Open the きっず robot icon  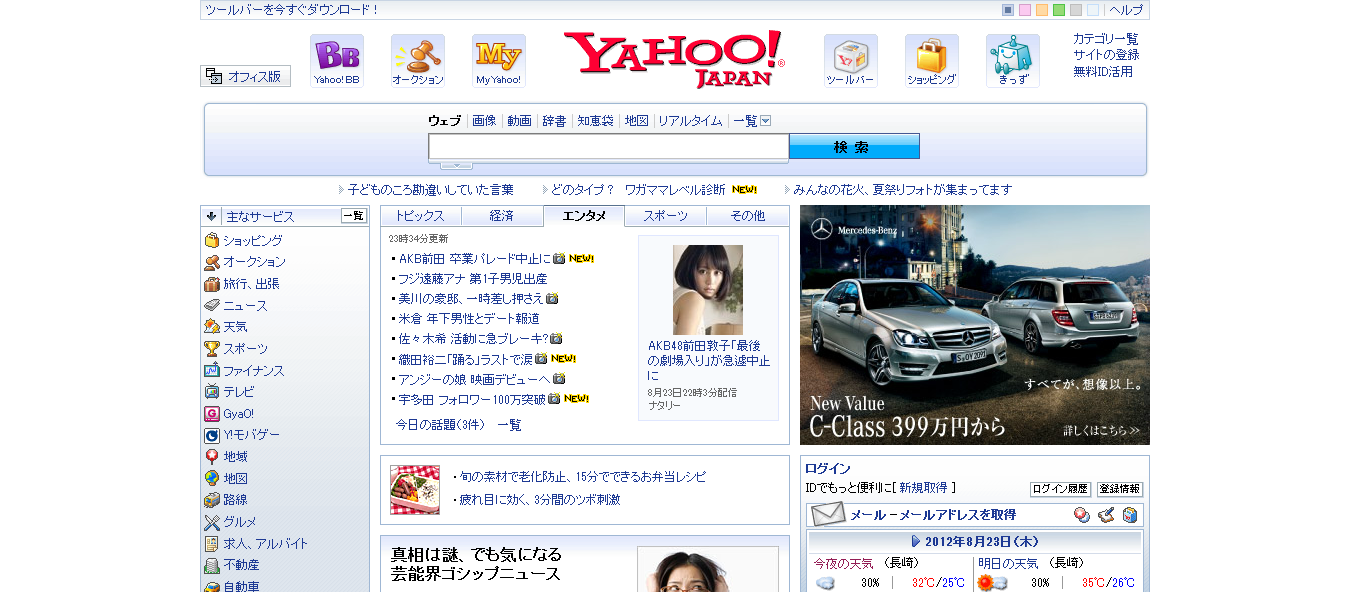pos(1013,61)
